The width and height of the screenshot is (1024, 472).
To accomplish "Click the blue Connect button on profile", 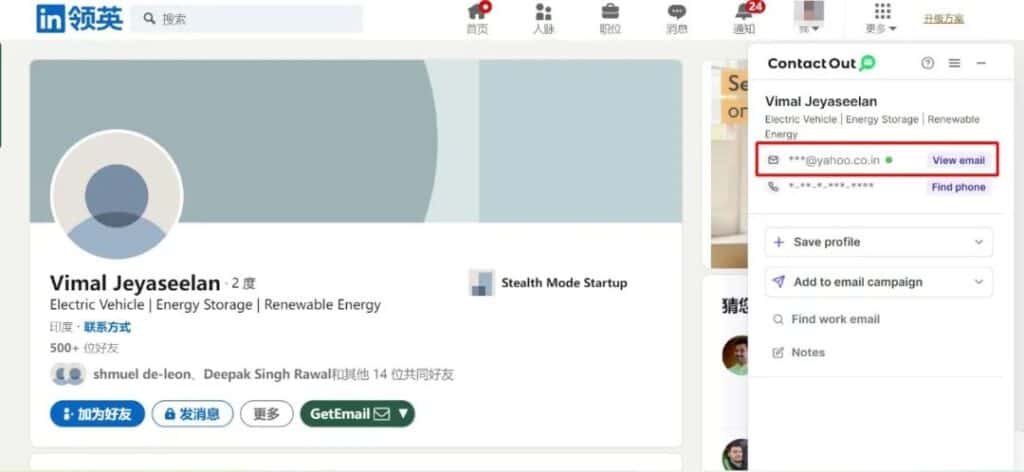I will (97, 414).
